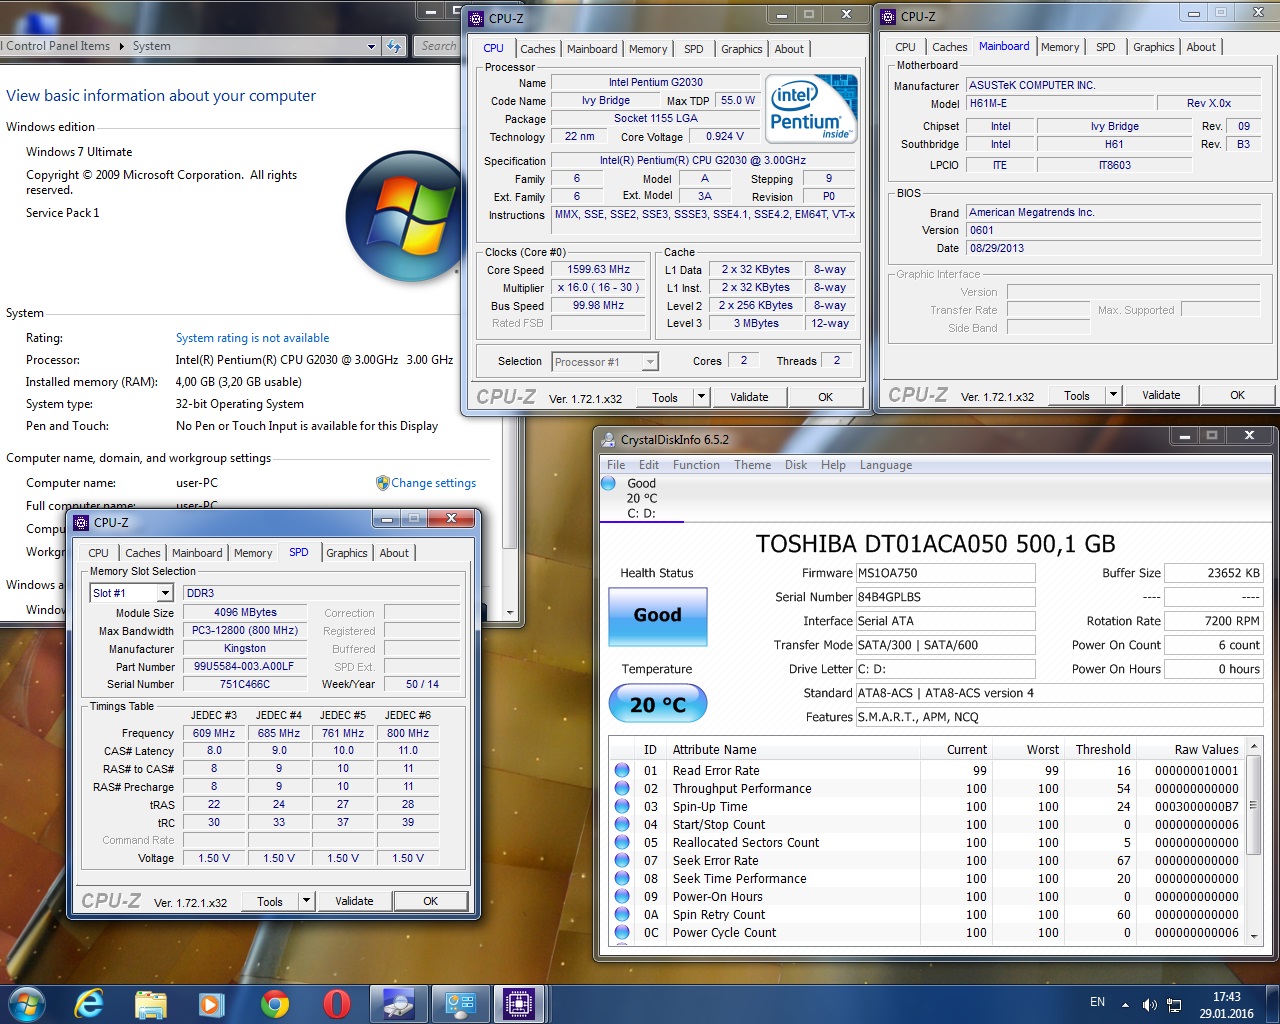Click the Change settings link

pos(433,483)
